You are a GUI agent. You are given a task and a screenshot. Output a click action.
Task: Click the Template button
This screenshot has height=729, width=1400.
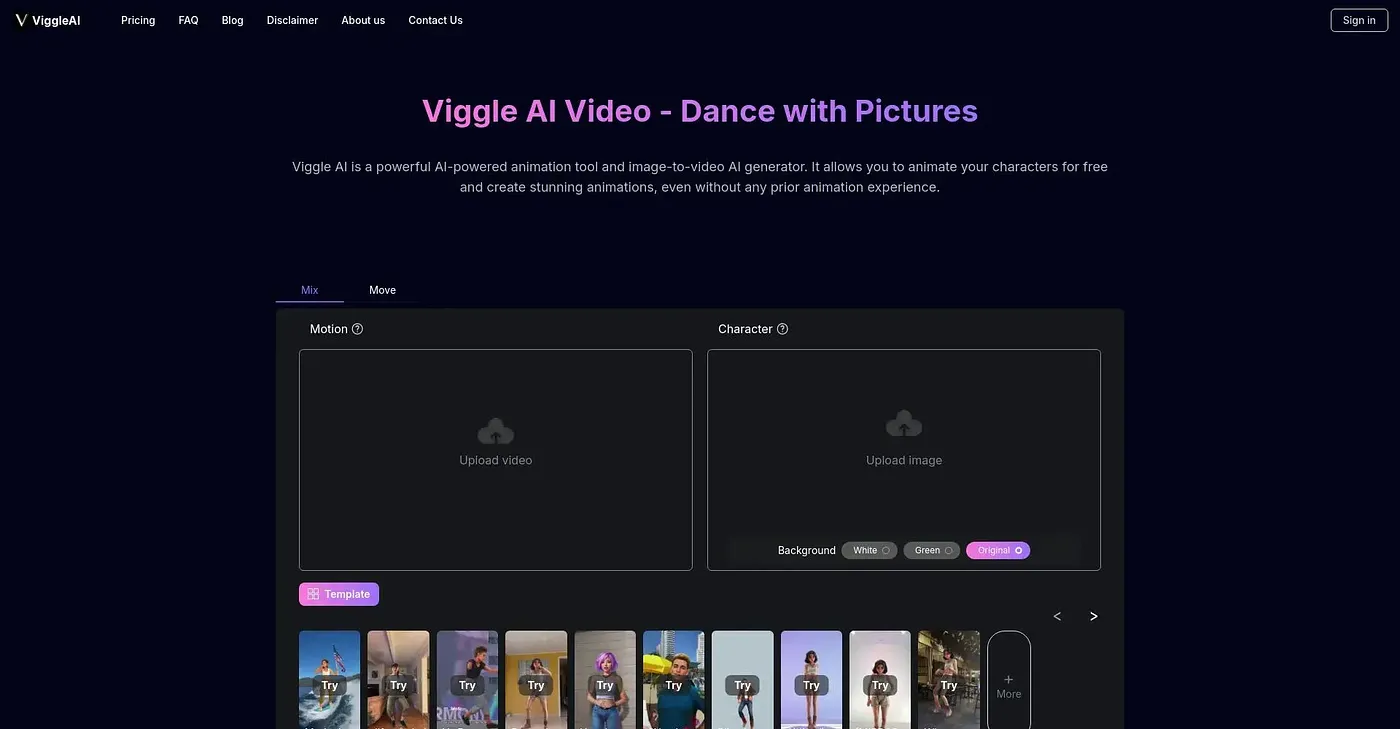coord(339,594)
